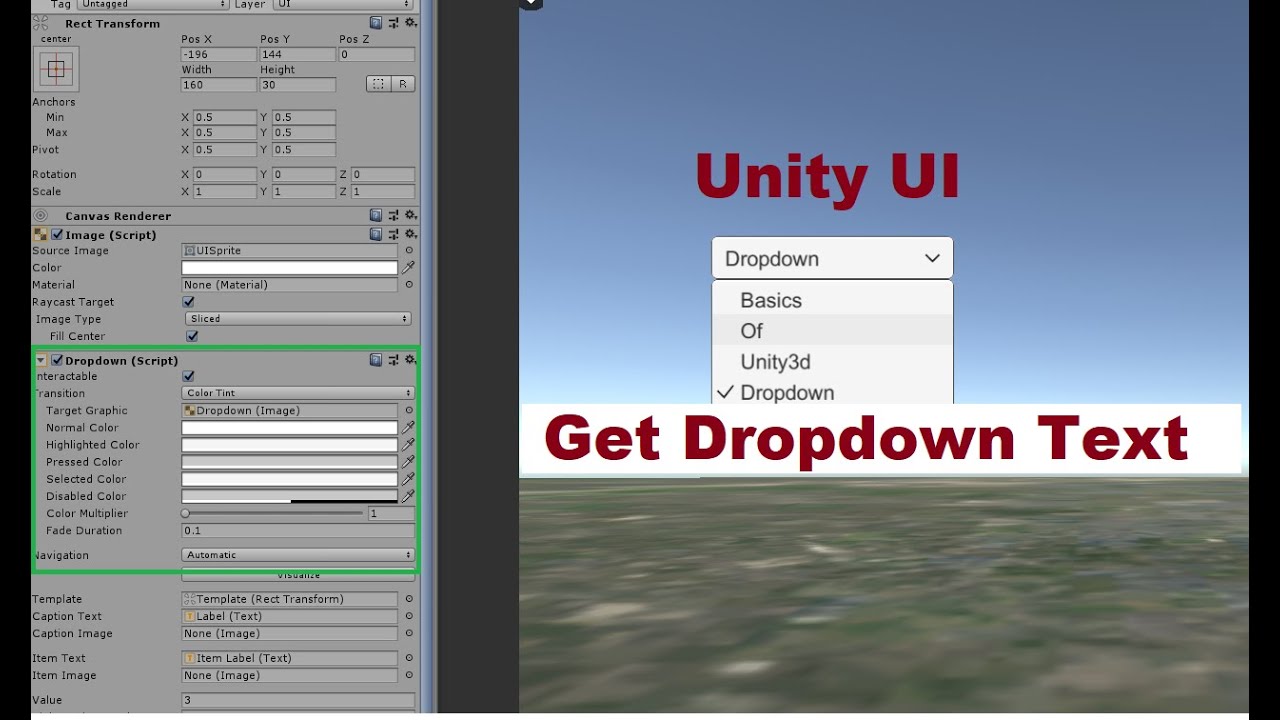
Task: Open the Rect Transform help reference icon
Action: click(x=375, y=23)
